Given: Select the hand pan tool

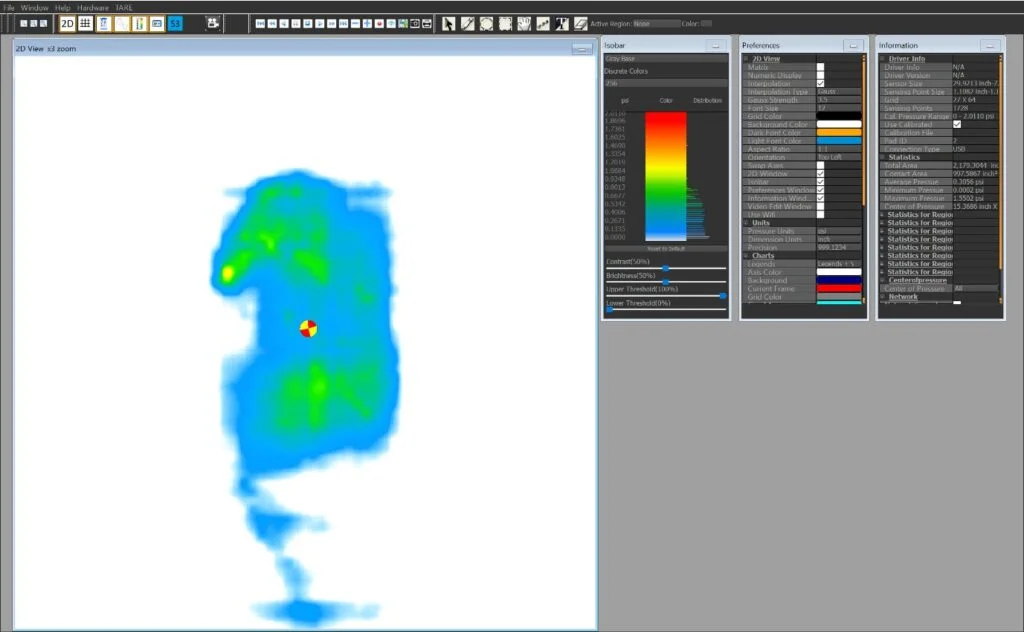Looking at the screenshot, I should pos(523,23).
